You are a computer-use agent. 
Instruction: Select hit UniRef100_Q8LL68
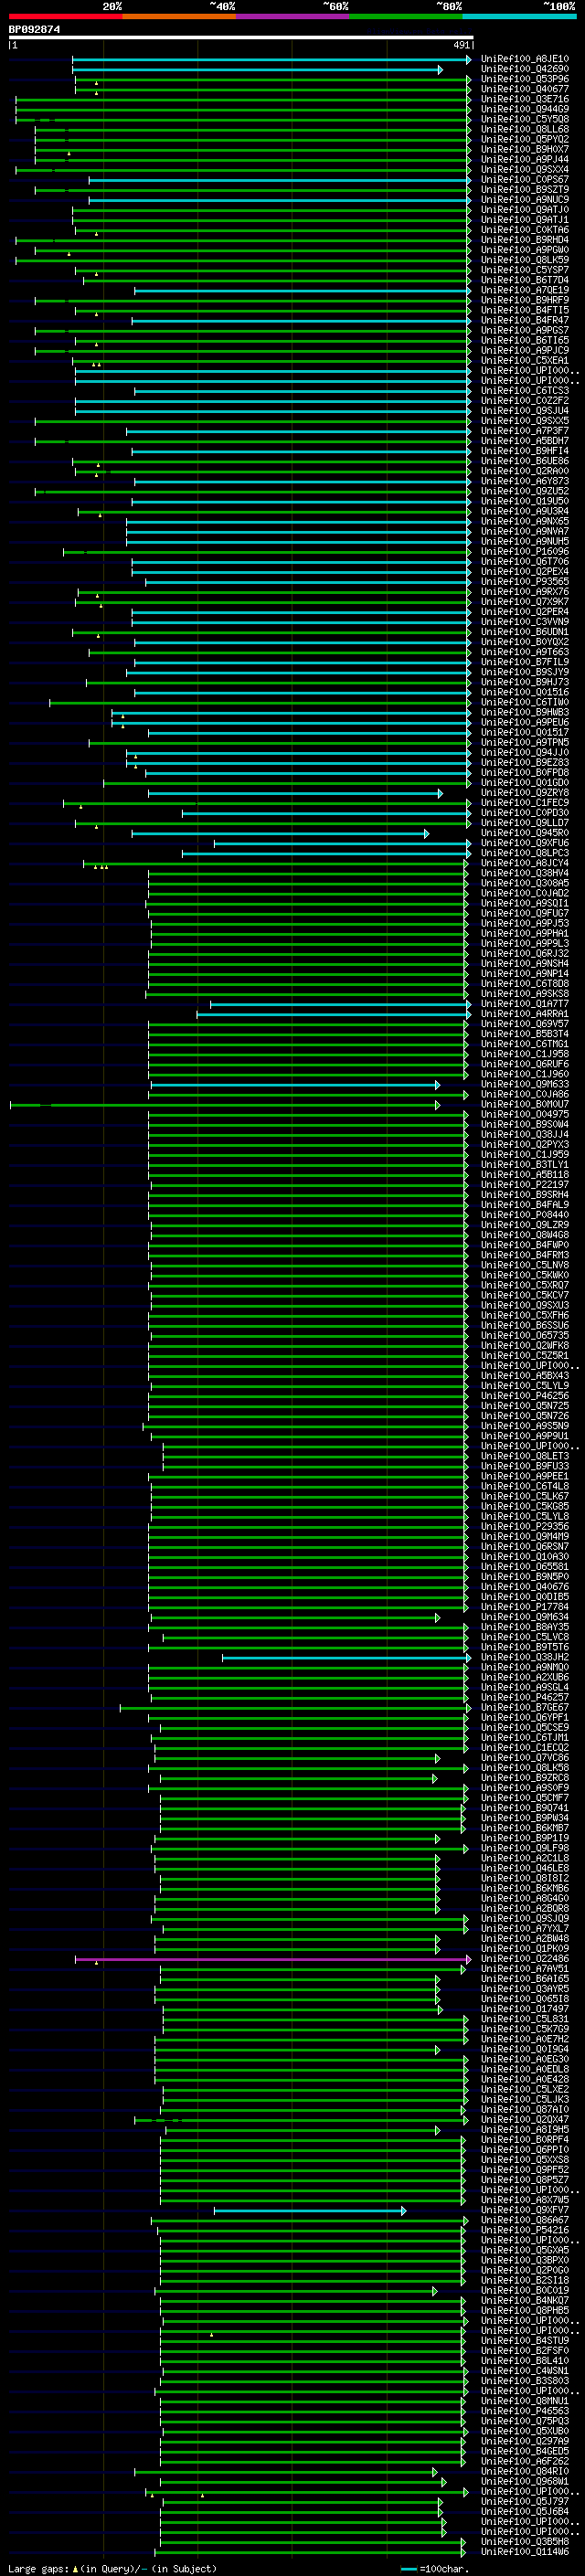(x=525, y=129)
